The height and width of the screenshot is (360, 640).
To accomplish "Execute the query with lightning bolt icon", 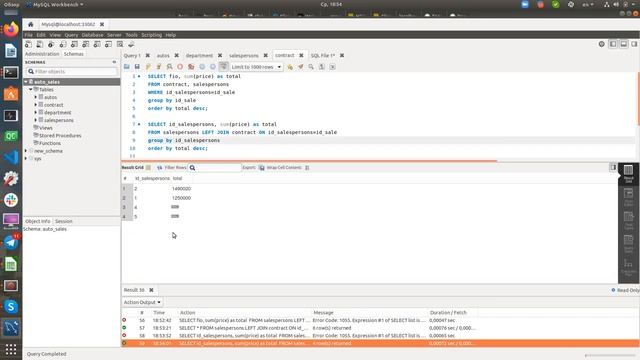I will pos(148,67).
